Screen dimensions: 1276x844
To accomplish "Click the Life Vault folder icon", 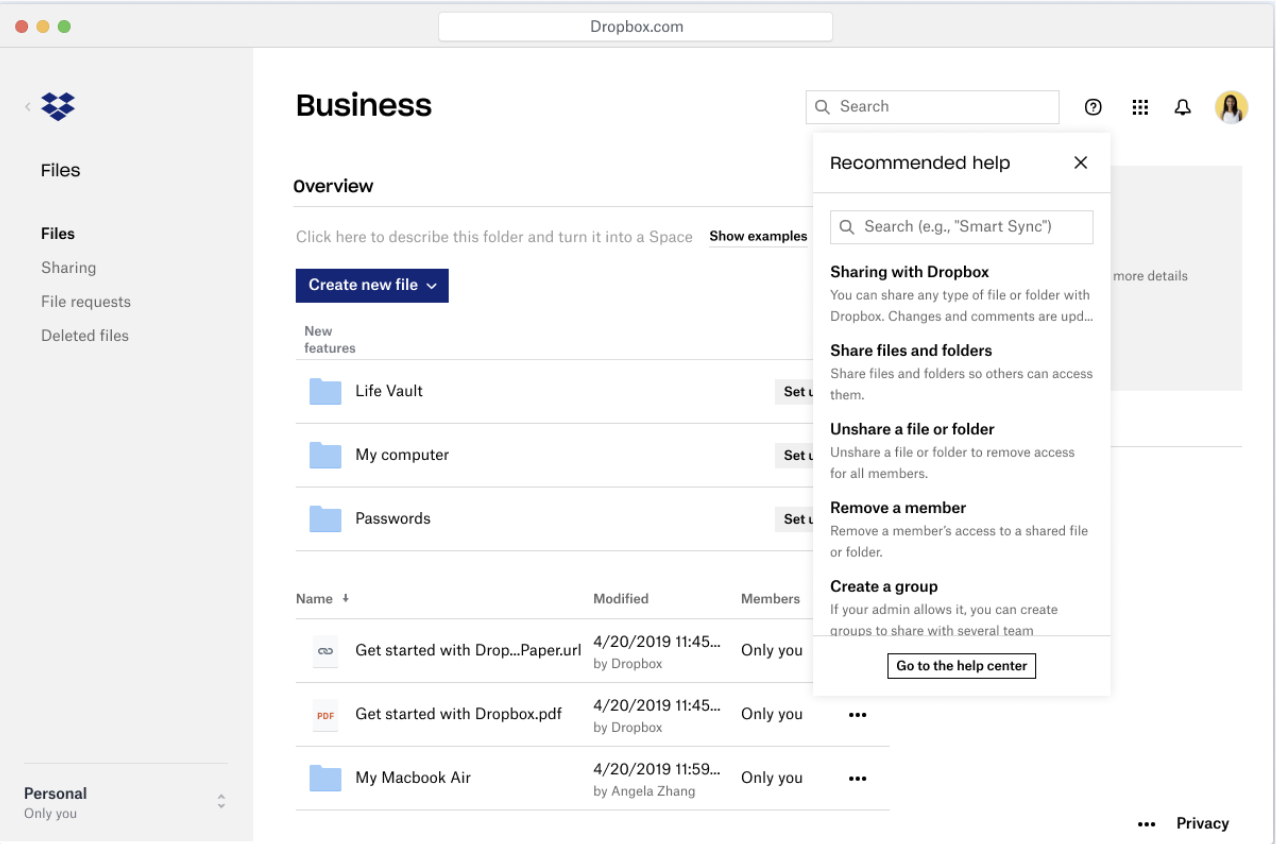I will (x=325, y=391).
